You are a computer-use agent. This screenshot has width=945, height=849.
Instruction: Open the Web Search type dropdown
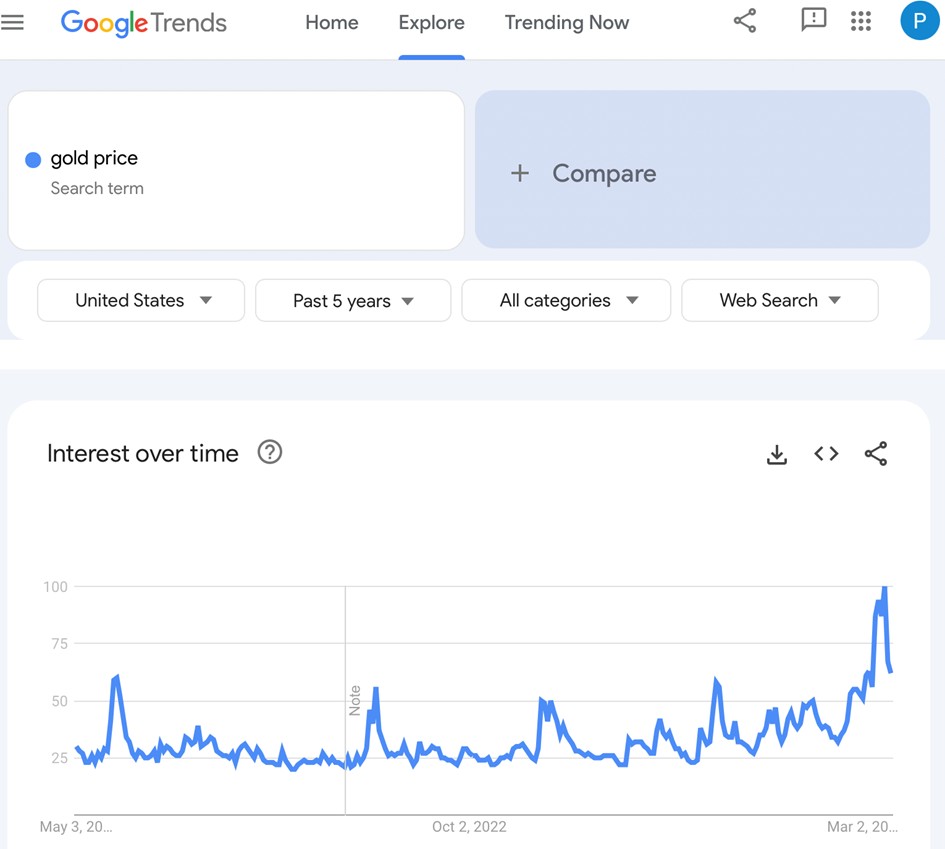780,300
